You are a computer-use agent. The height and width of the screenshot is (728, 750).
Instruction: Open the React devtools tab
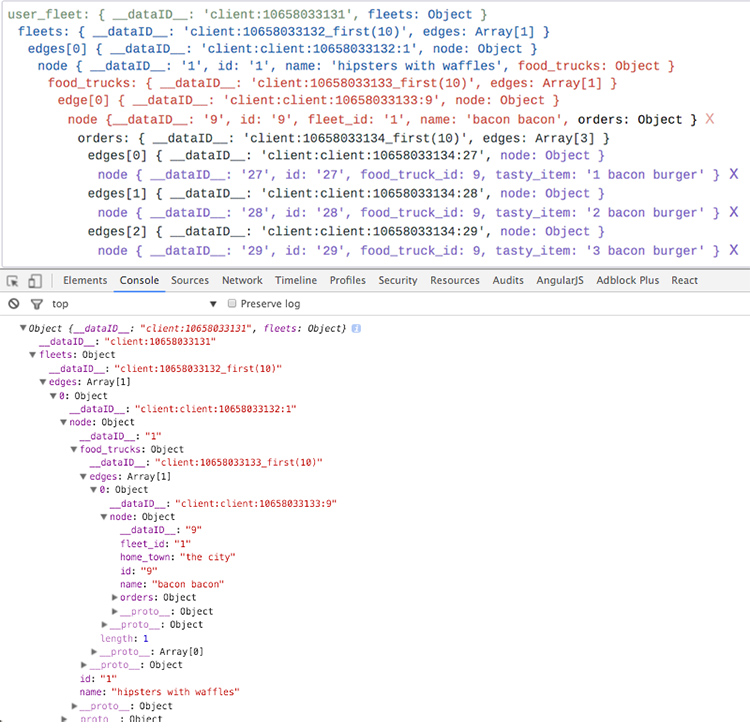point(685,281)
